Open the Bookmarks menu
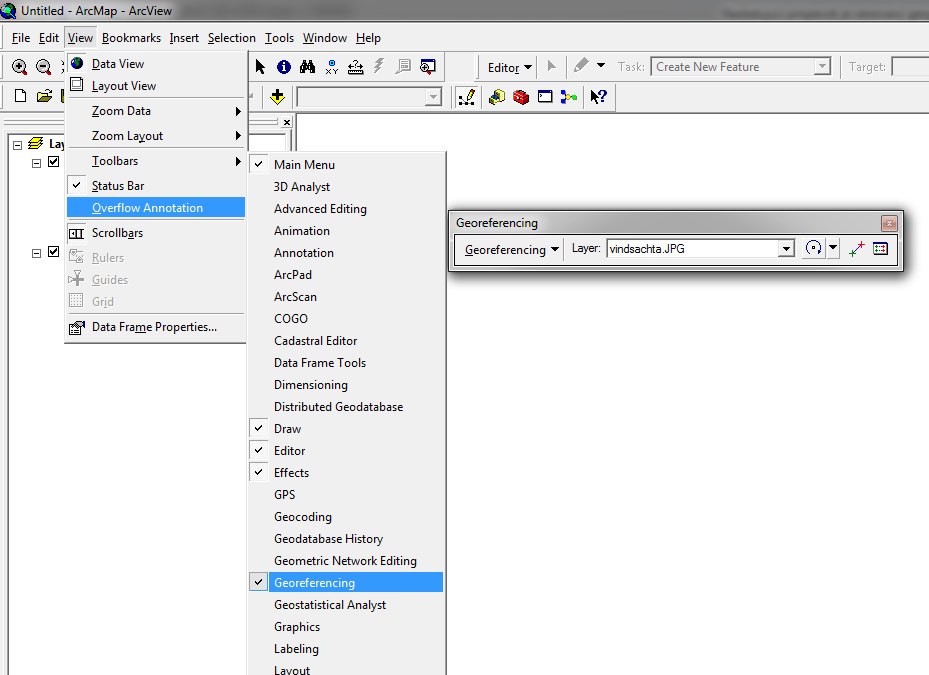This screenshot has height=675, width=929. click(131, 38)
